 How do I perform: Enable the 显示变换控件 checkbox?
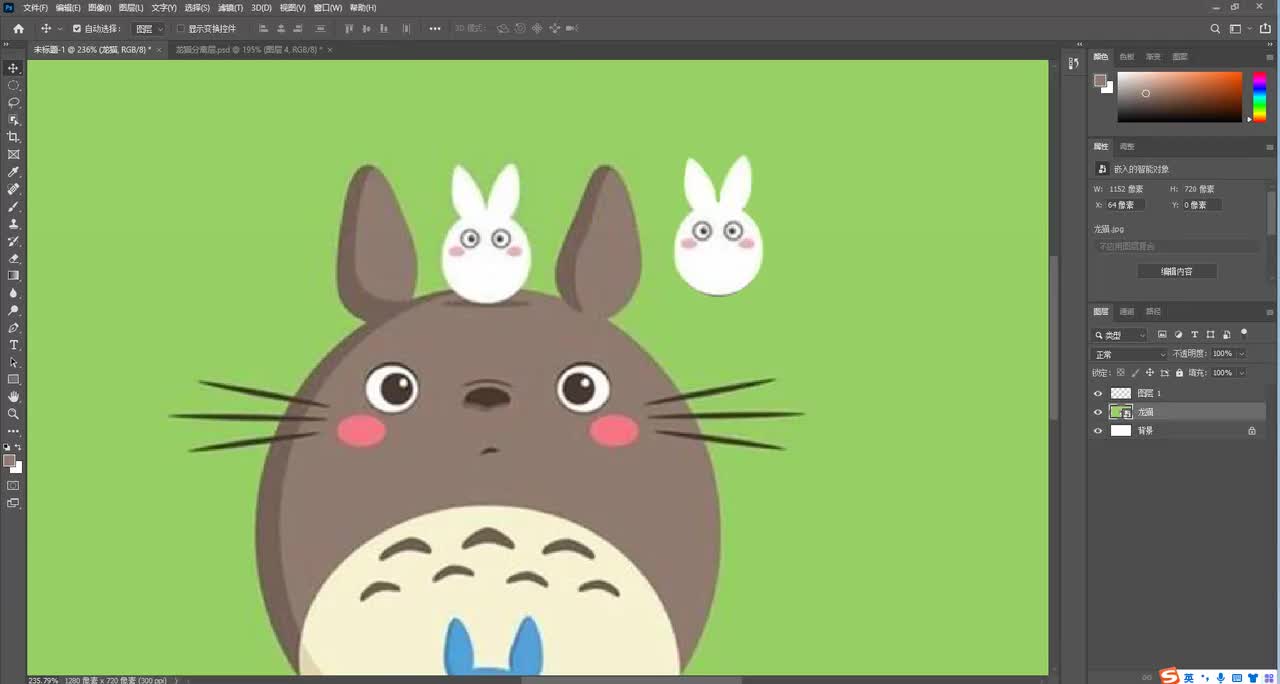coord(180,29)
